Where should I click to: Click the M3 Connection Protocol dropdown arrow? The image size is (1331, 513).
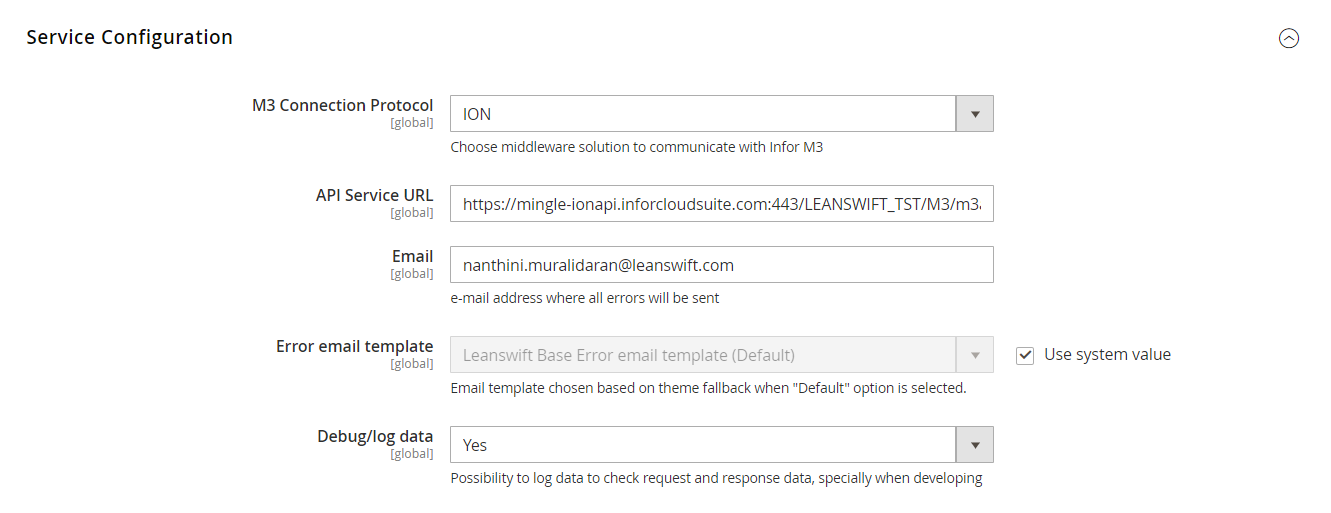[x=975, y=114]
